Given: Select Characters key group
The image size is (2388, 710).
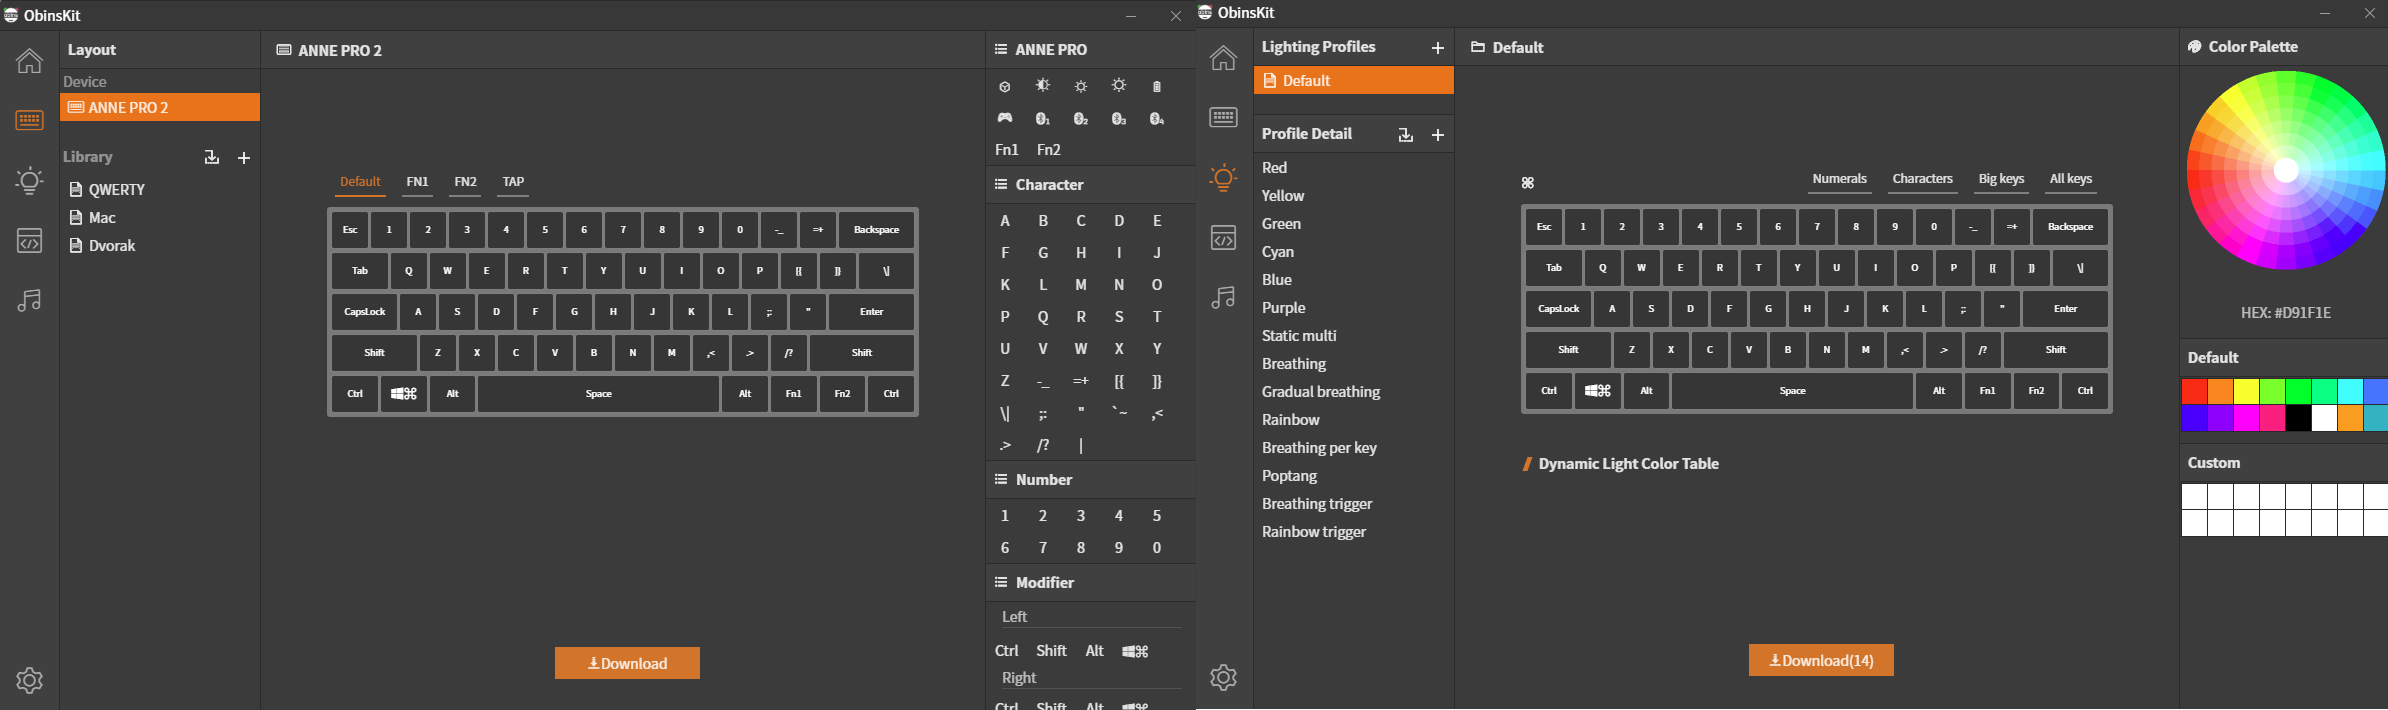Looking at the screenshot, I should 1922,179.
